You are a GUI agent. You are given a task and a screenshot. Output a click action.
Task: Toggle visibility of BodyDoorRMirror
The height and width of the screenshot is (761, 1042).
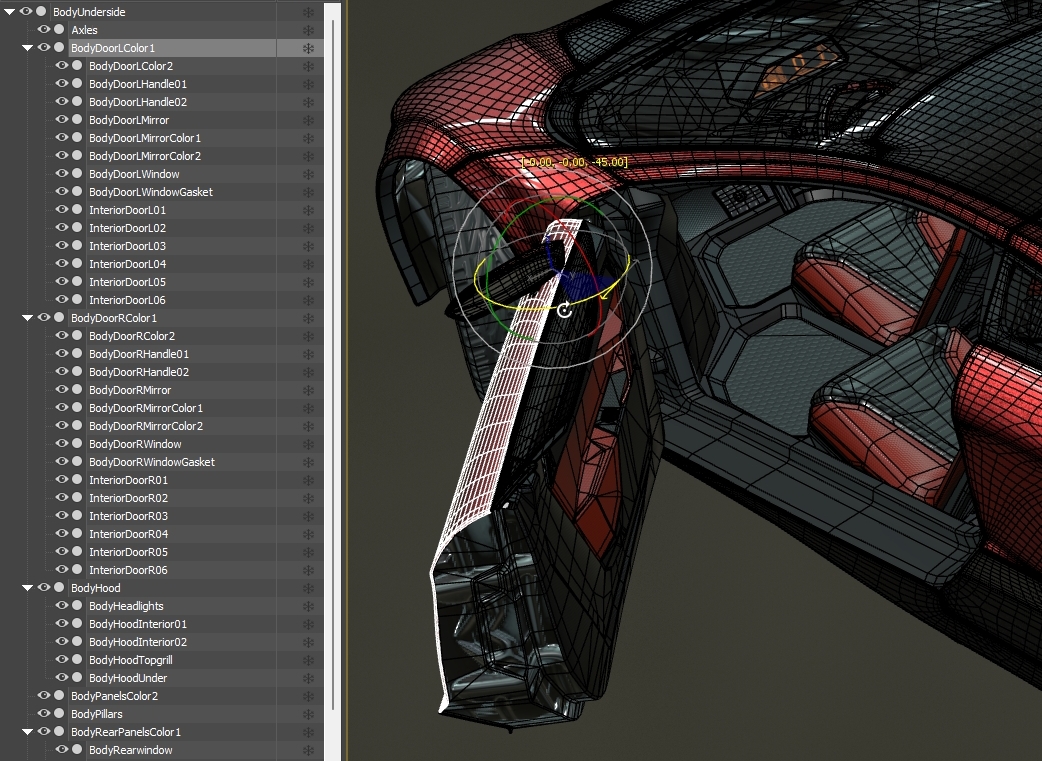tap(62, 389)
